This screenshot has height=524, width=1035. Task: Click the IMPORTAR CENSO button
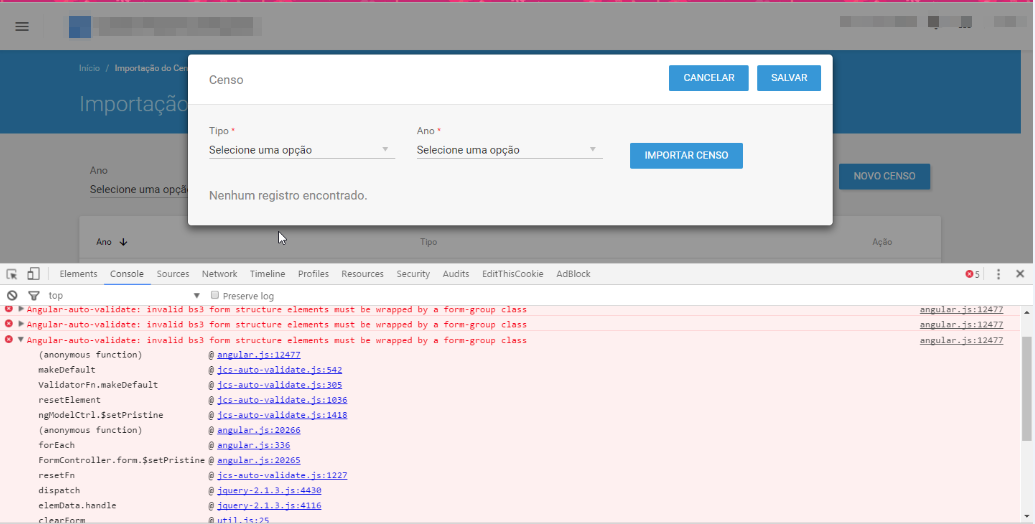point(686,156)
